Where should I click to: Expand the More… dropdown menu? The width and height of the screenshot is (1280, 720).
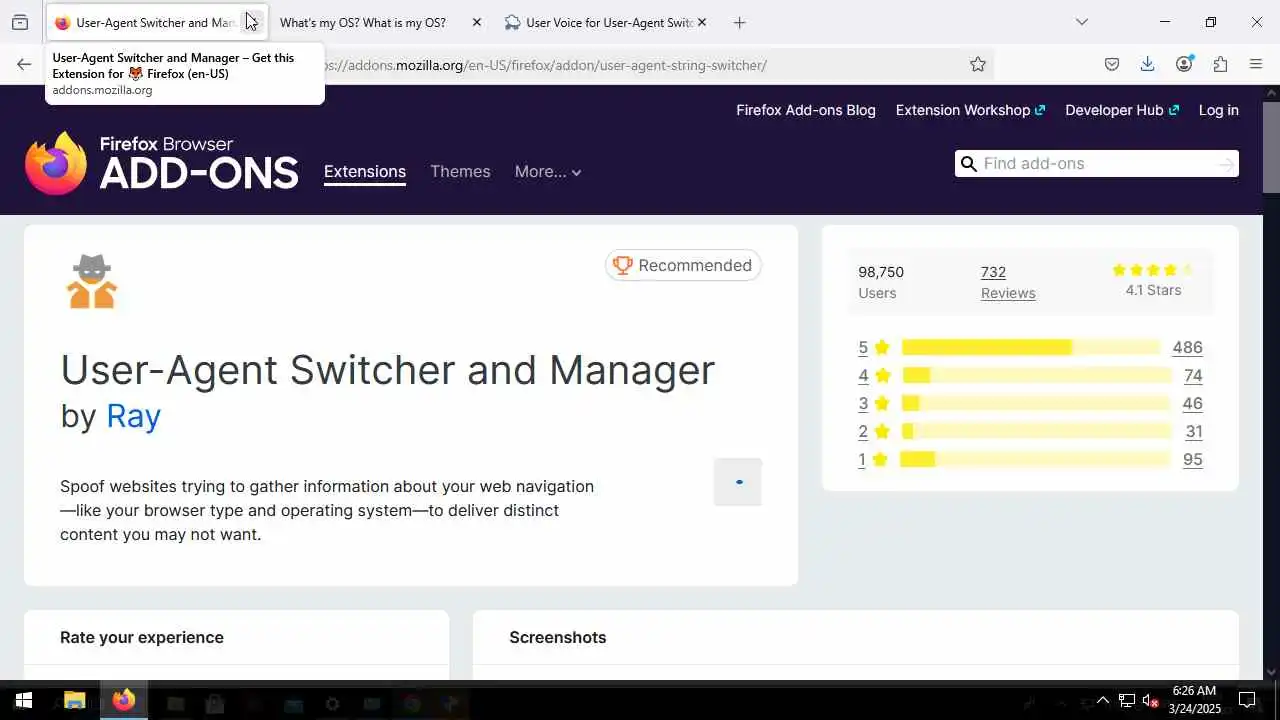(548, 172)
